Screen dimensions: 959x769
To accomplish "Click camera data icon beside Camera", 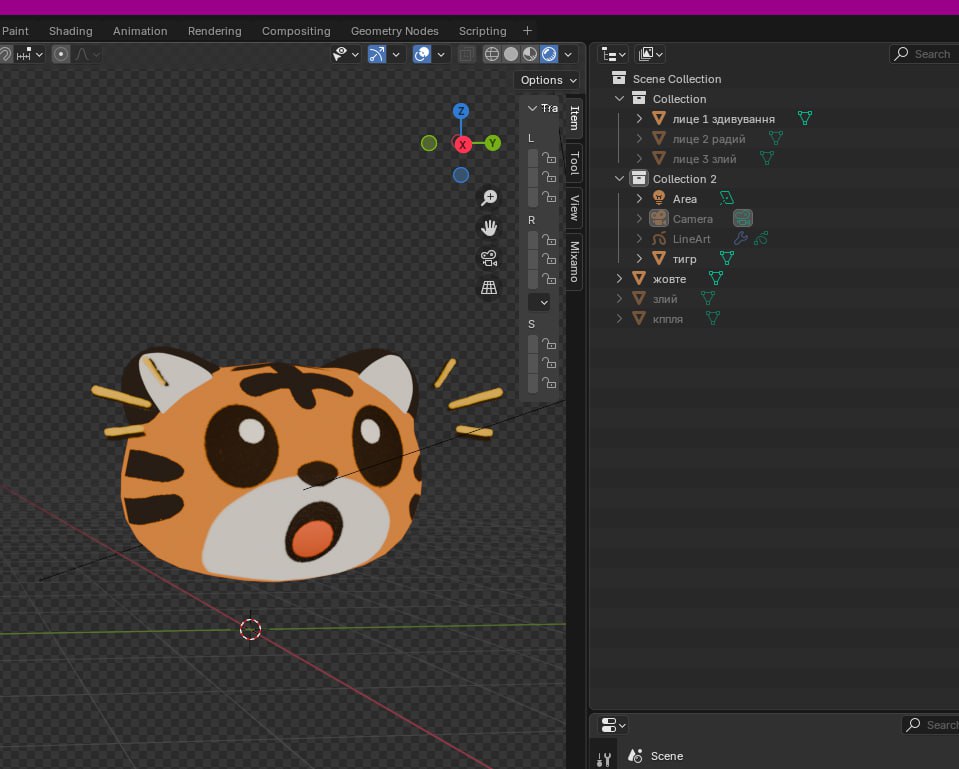I will [742, 218].
